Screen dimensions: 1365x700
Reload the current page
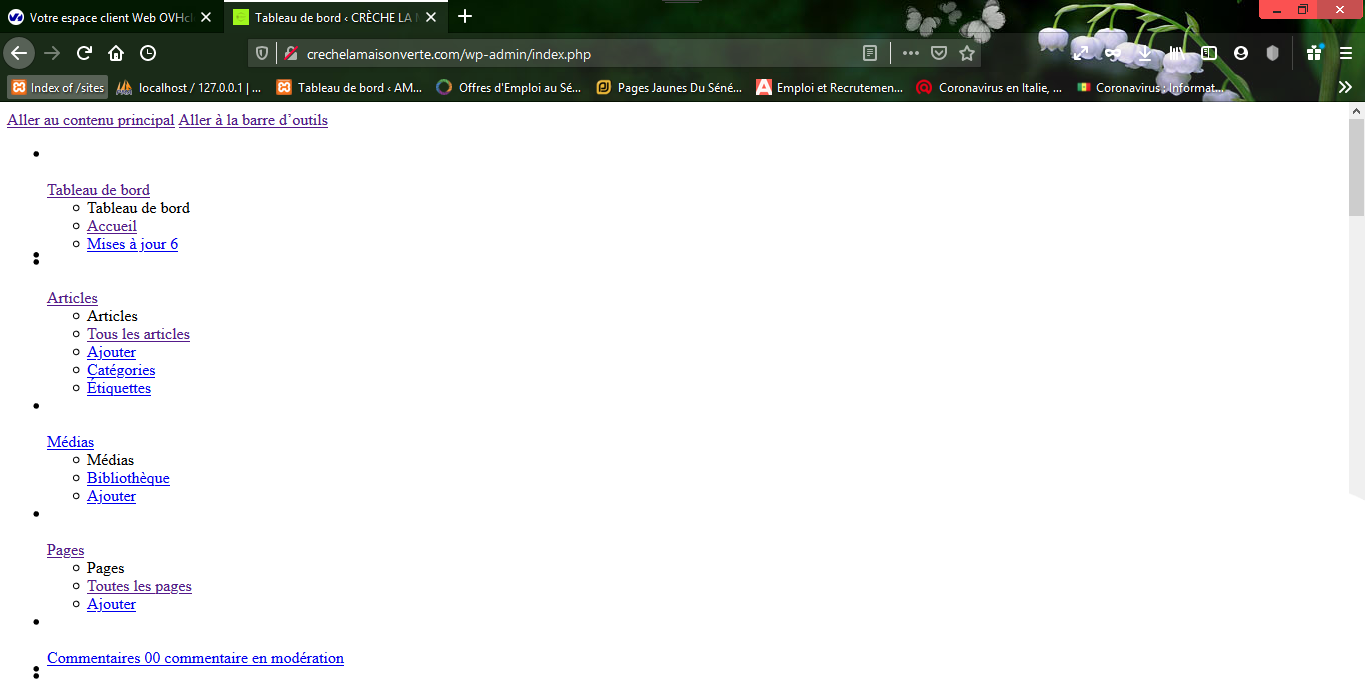[85, 53]
